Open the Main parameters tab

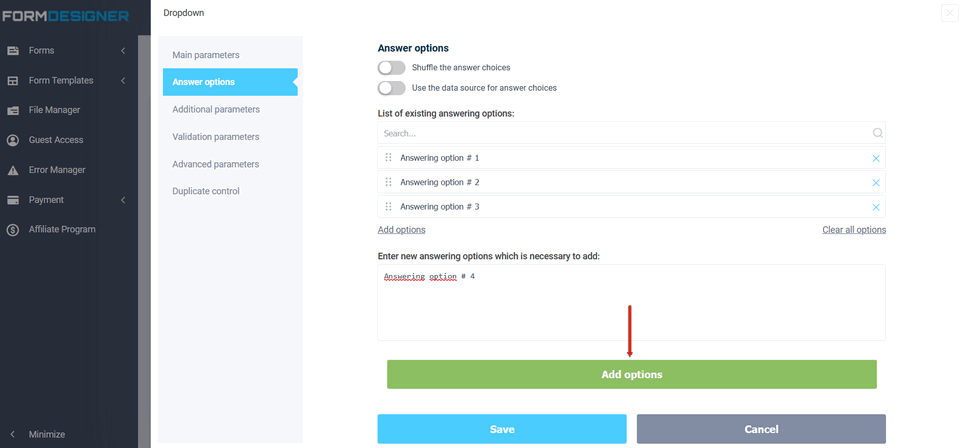click(206, 55)
